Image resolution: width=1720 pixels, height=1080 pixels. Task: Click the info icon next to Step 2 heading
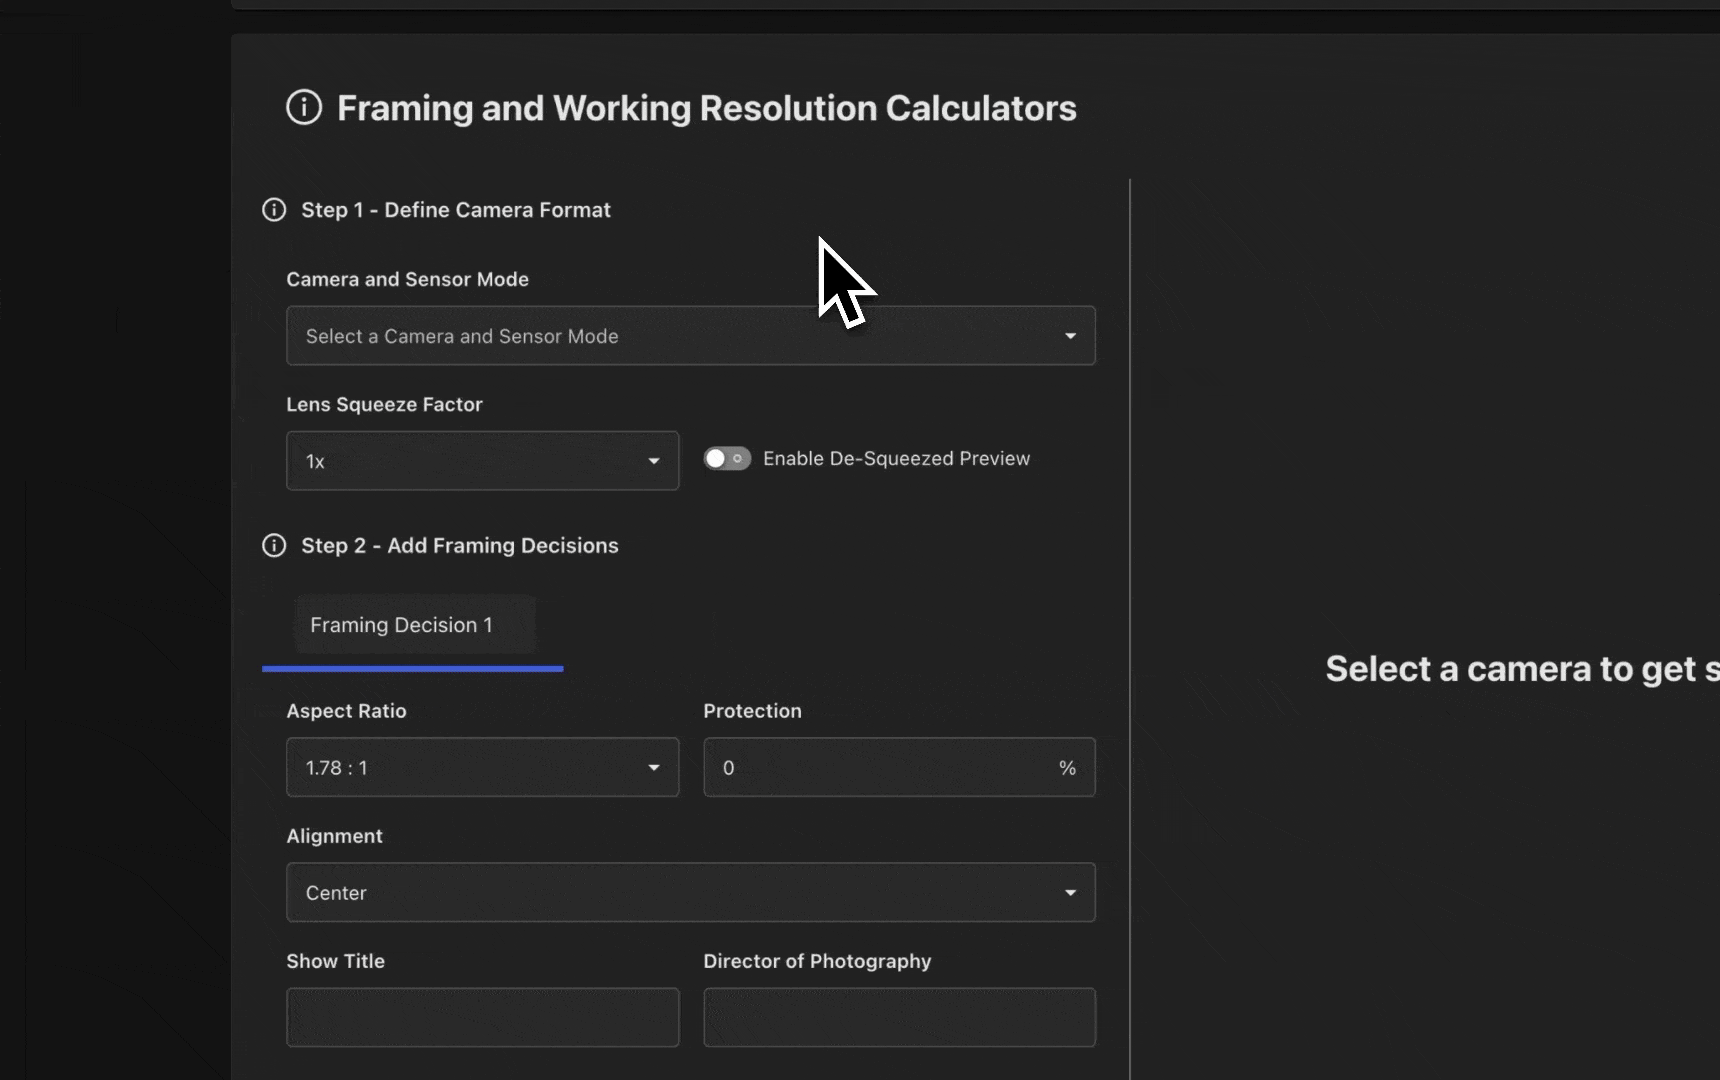coord(273,546)
